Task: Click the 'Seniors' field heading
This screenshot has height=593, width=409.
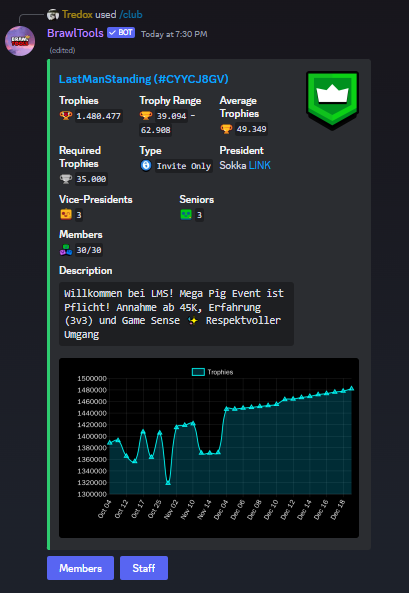Action: click(197, 199)
